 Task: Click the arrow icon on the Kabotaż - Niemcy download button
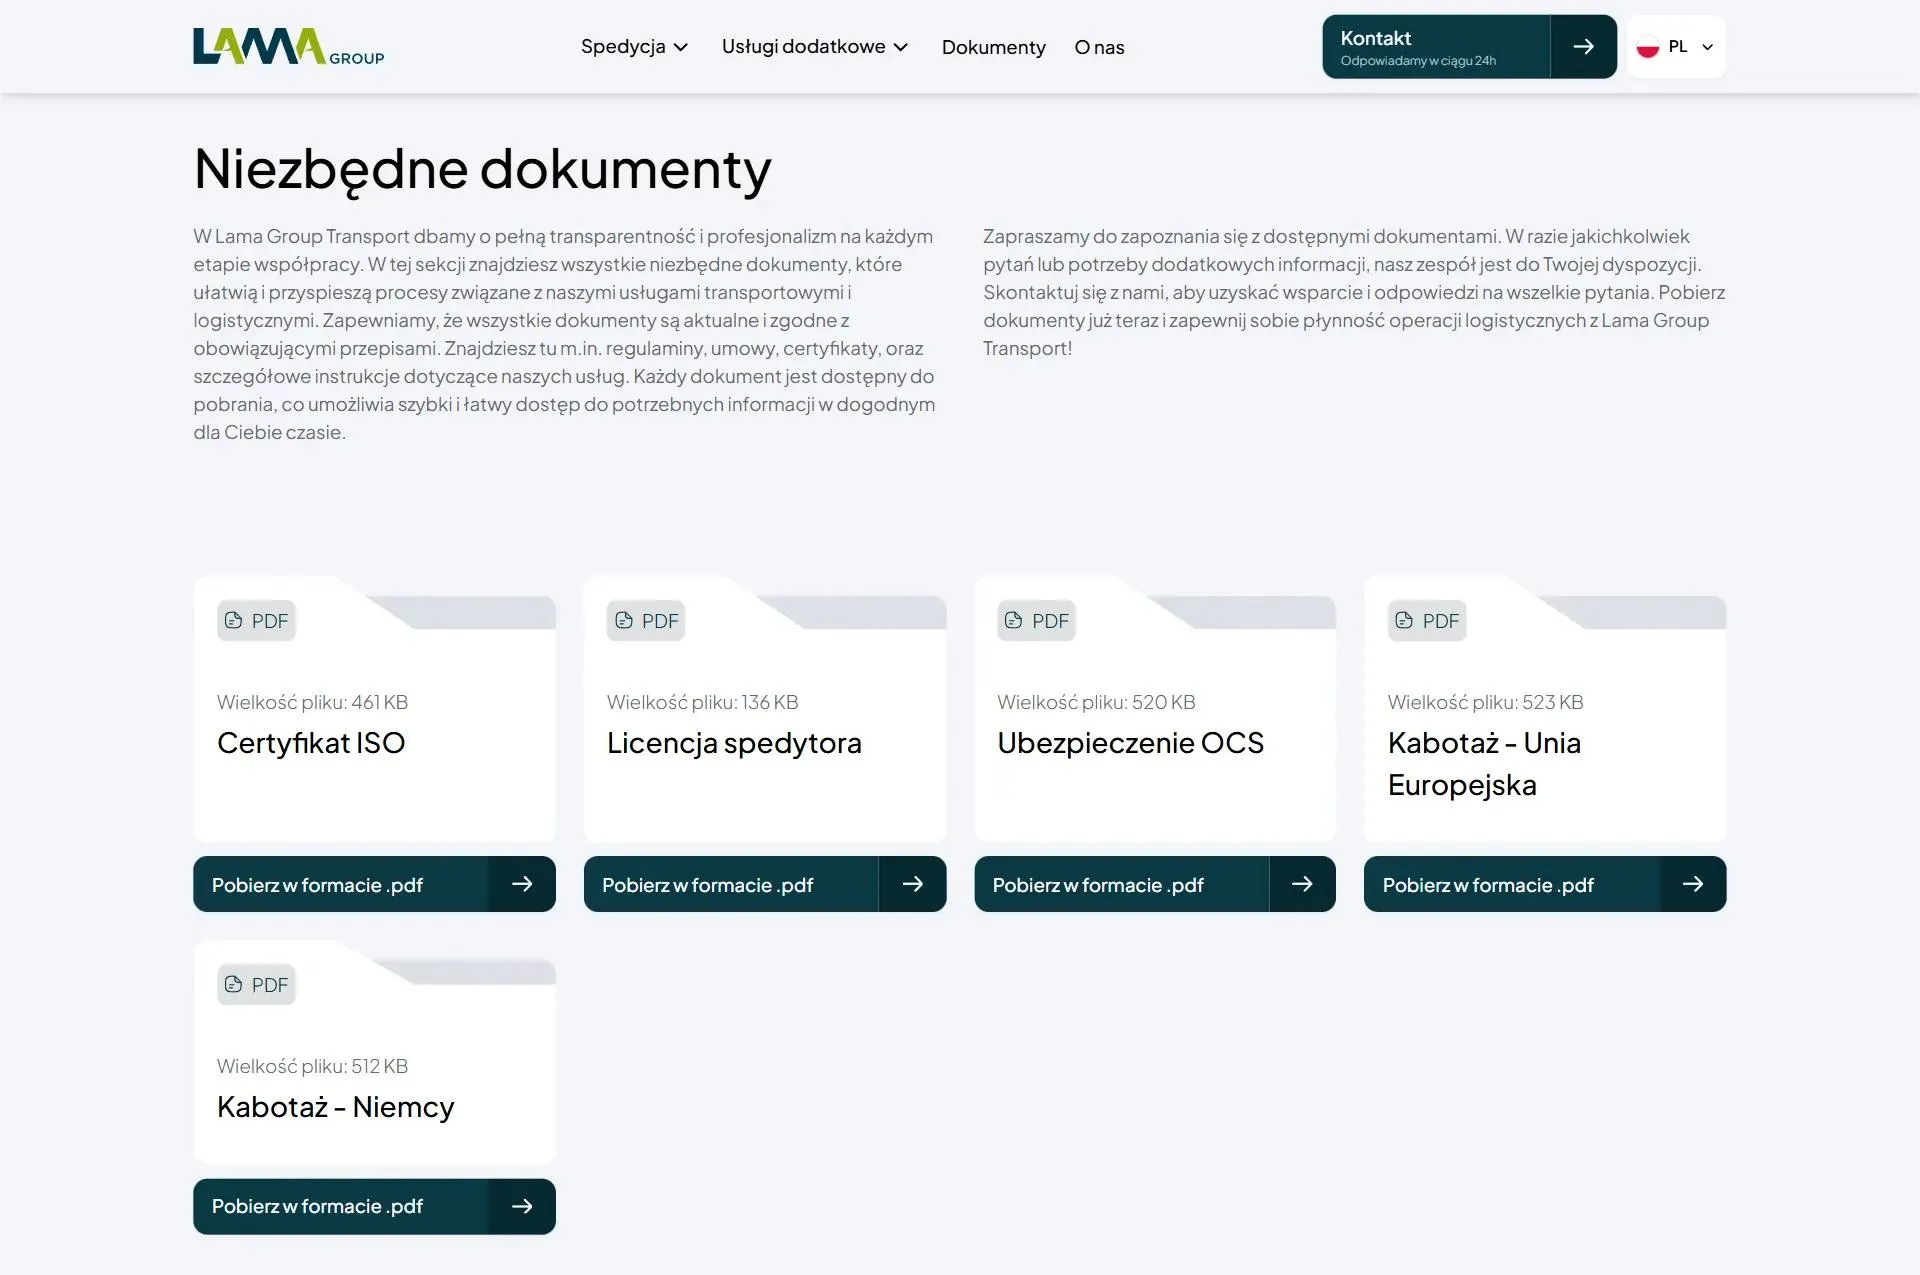[522, 1207]
